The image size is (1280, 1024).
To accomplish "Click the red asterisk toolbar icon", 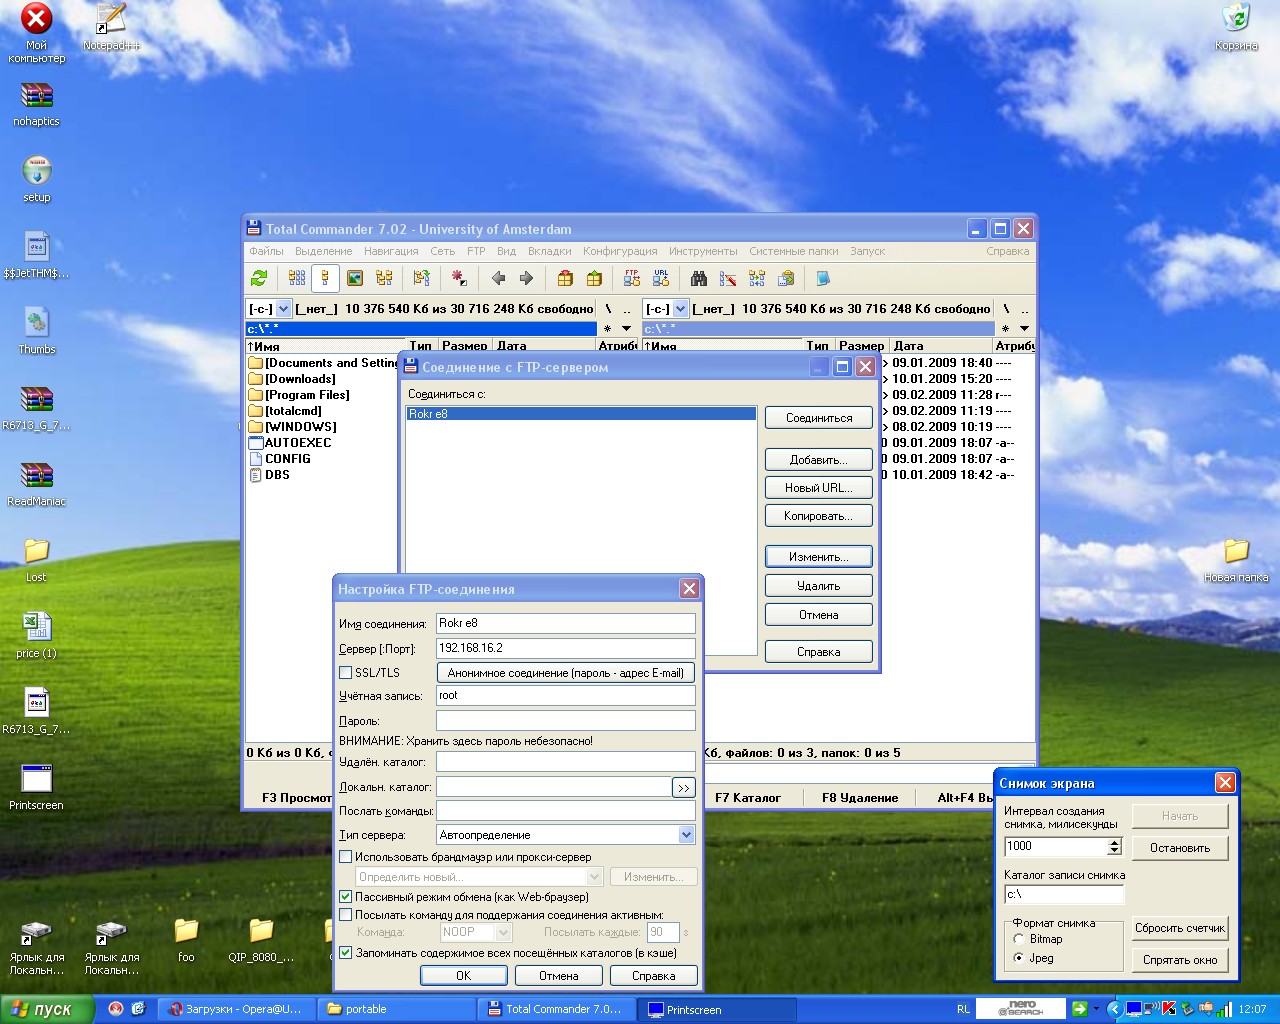I will (459, 278).
